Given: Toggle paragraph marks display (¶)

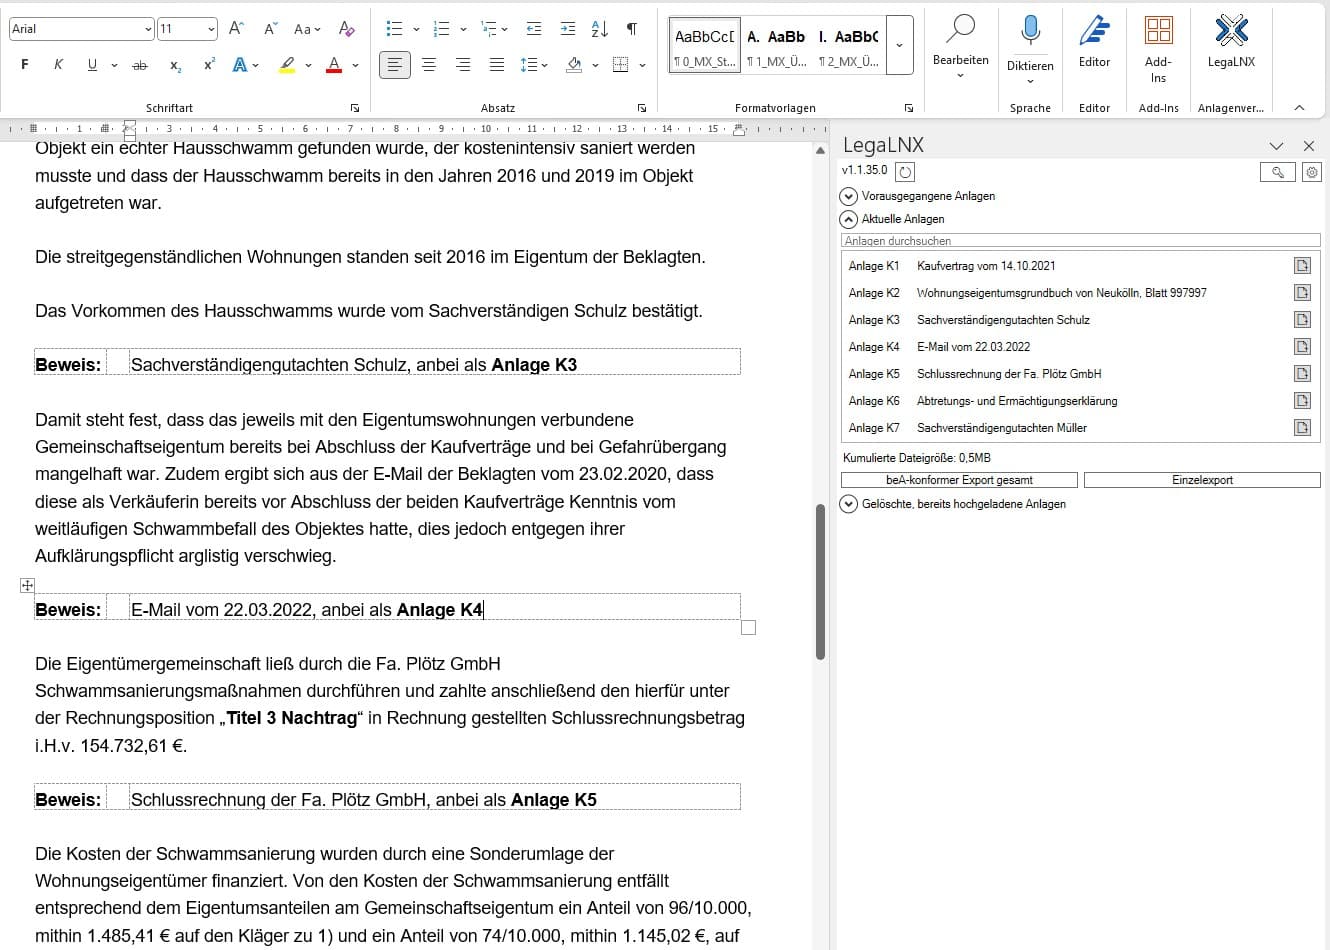Looking at the screenshot, I should tap(631, 29).
